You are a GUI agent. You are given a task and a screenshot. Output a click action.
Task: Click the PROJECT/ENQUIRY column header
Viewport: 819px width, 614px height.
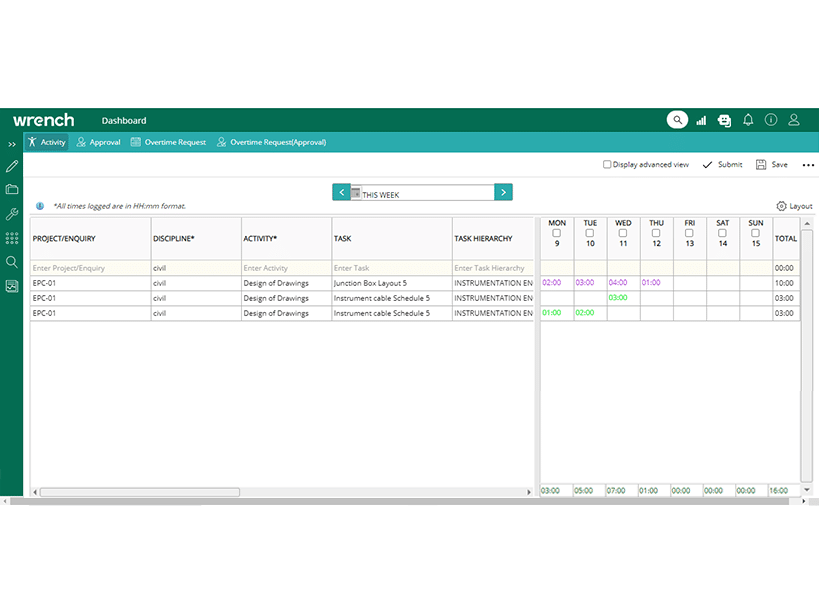click(91, 239)
